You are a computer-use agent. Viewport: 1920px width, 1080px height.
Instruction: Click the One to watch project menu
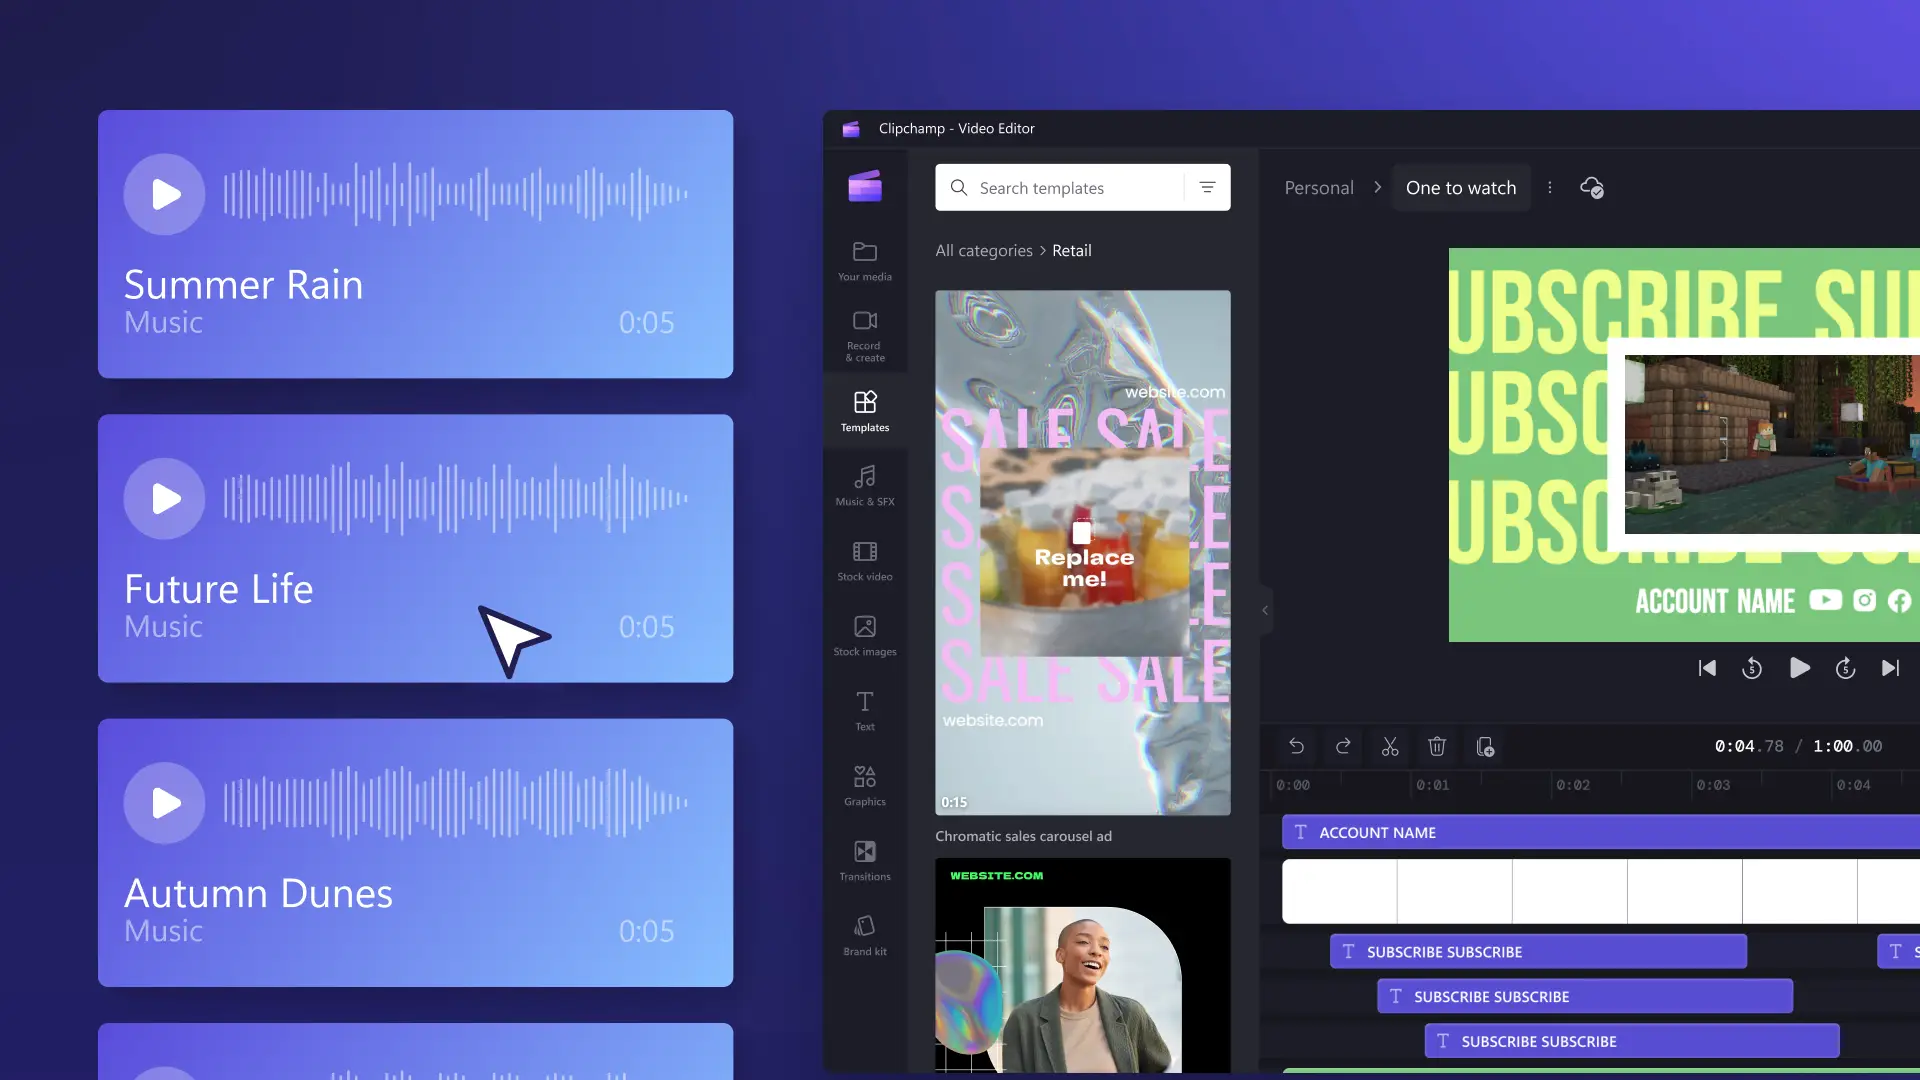[x=1551, y=186]
